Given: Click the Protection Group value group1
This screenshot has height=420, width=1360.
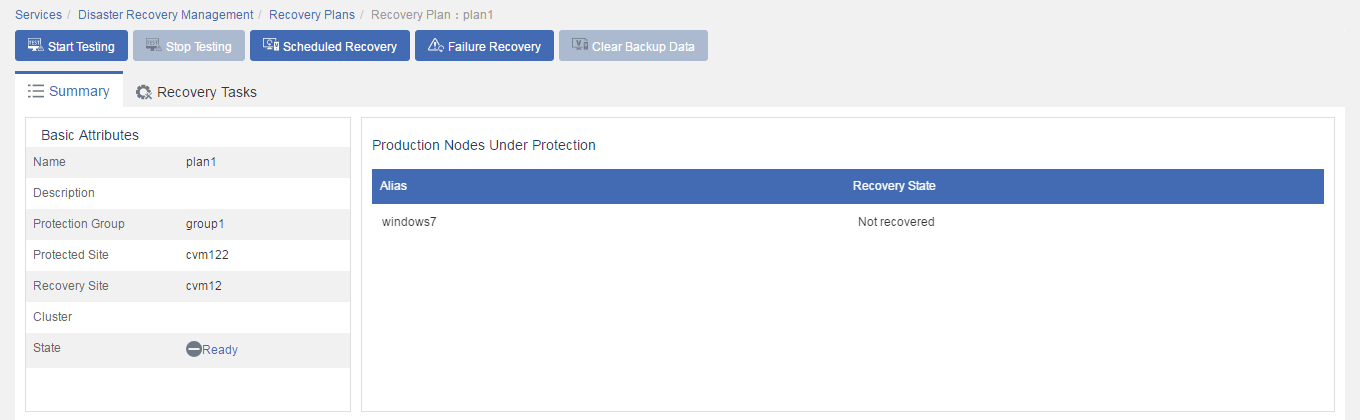Looking at the screenshot, I should coord(205,224).
